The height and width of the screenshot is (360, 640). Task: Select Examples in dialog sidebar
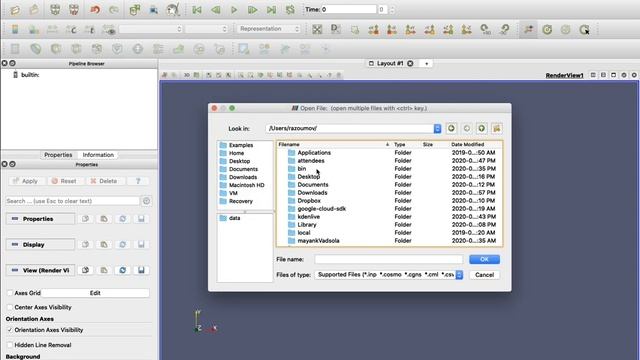click(x=241, y=145)
